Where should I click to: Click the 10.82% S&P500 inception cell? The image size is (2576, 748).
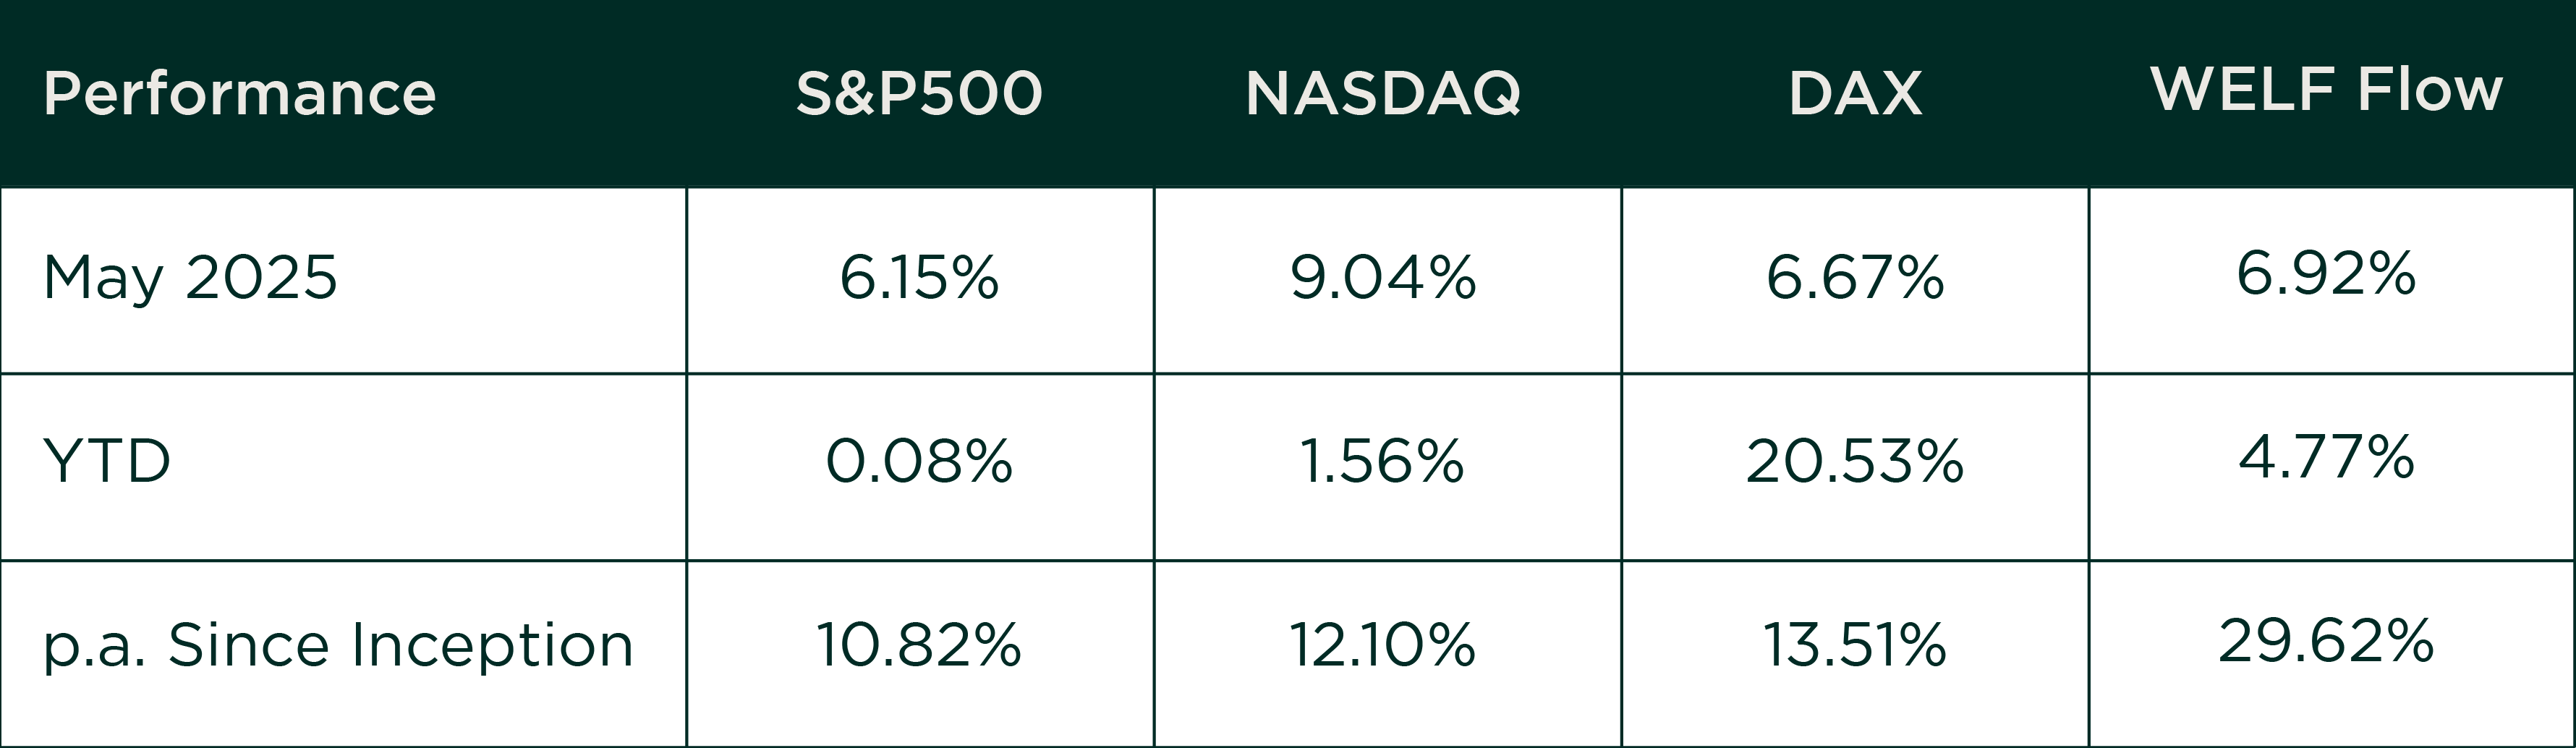coord(919,645)
